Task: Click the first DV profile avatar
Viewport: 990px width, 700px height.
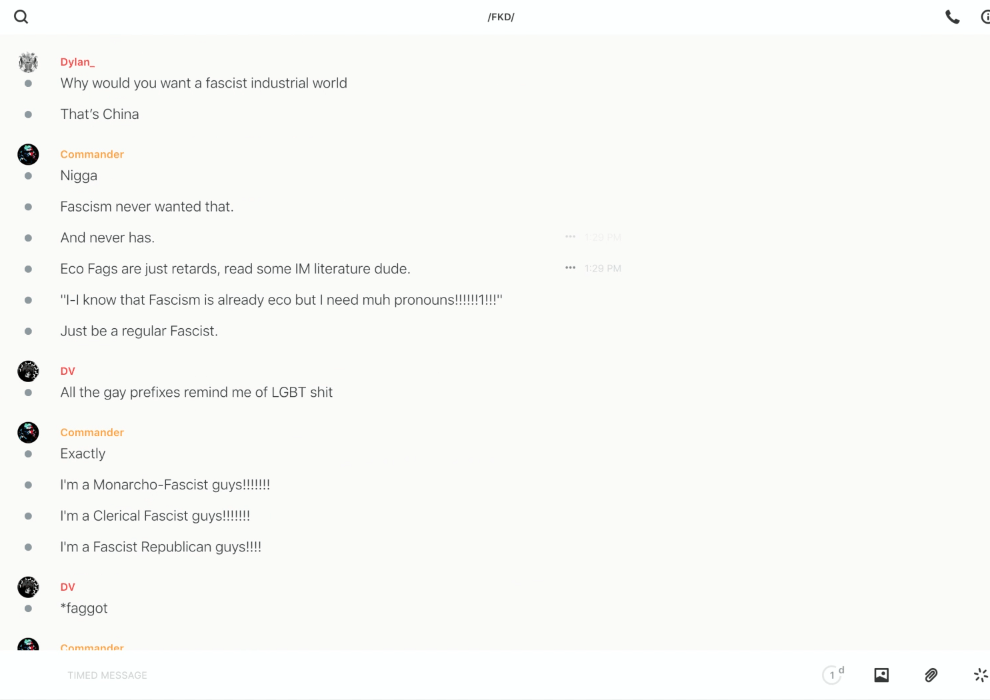Action: 28,371
